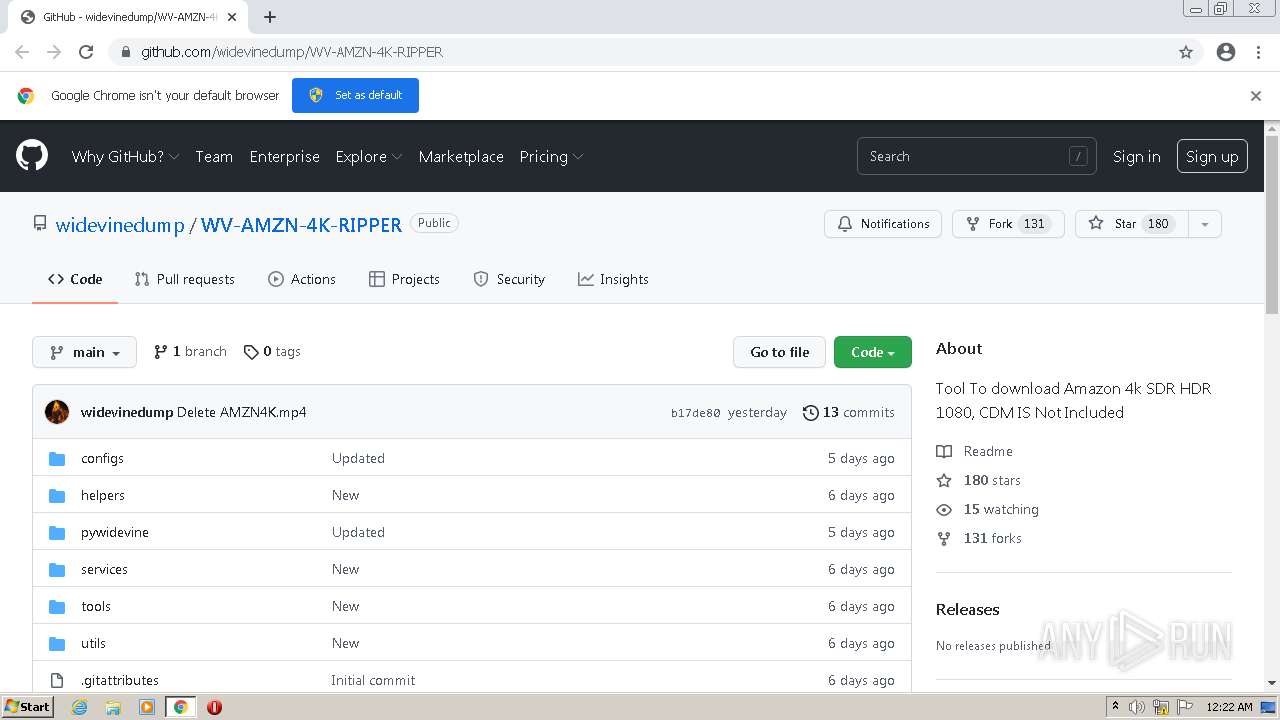Switch to the Pull requests tab

pyautogui.click(x=185, y=279)
